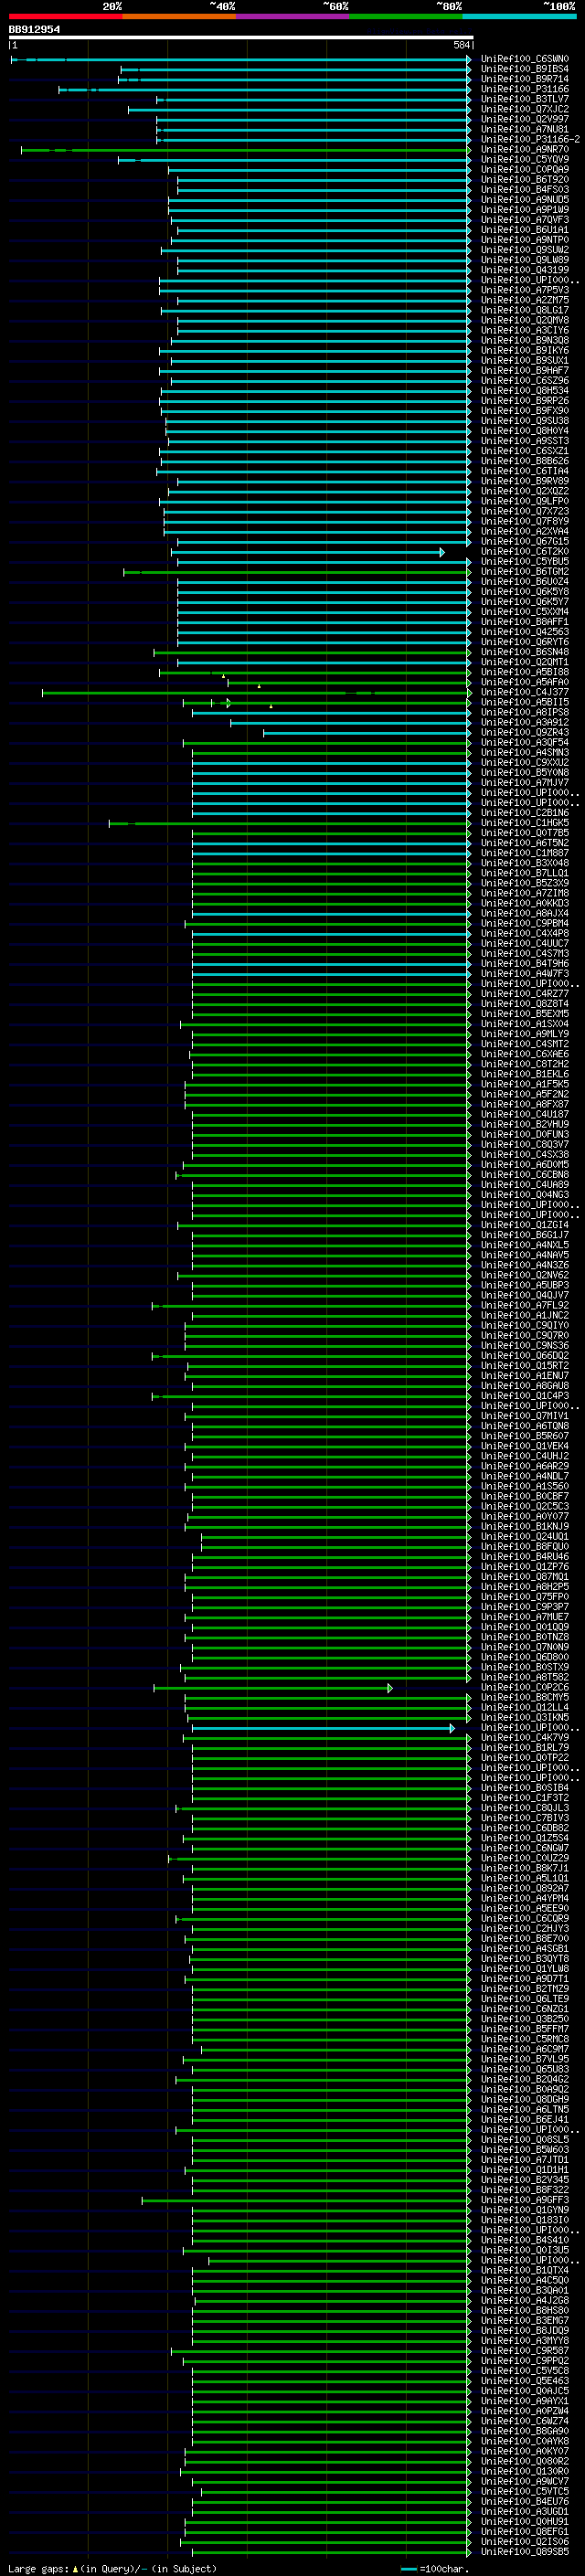Viewport: 585px width, 2576px height.
Task: Click the ~100% cyan color legend segment
Action: (x=520, y=16)
